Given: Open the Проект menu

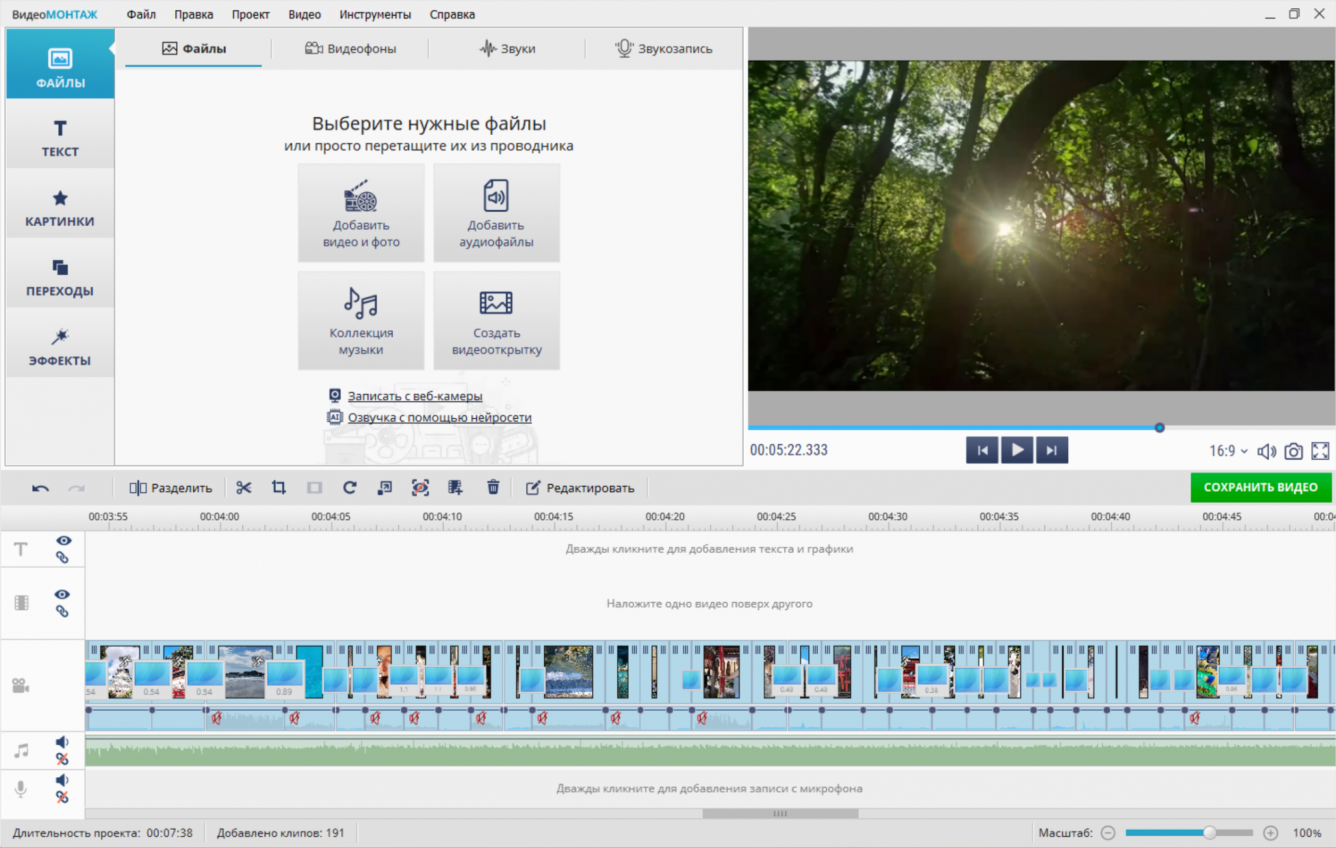Looking at the screenshot, I should pos(251,15).
